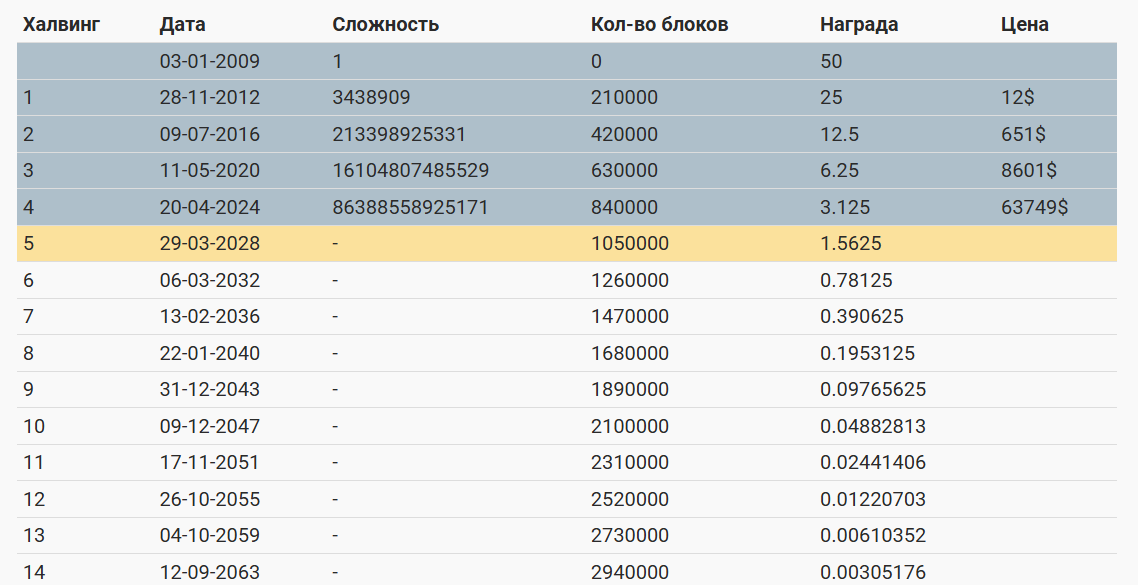Viewport: 1138px width, 585px height.
Task: Click the highlighted date 29-03-2028
Action: pyautogui.click(x=209, y=244)
